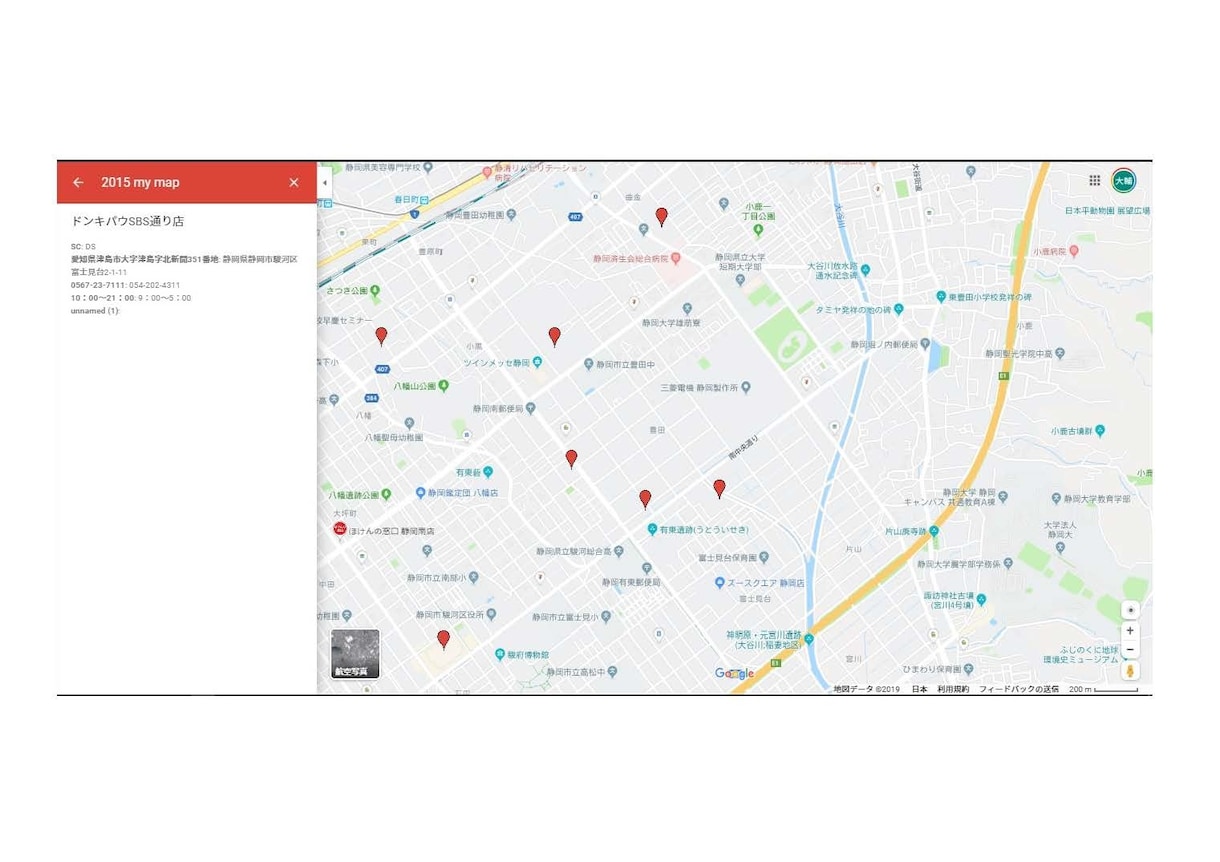Viewport: 1220px width, 862px height.
Task: Select the red pin below 静岡南郵便局
Action: (571, 458)
